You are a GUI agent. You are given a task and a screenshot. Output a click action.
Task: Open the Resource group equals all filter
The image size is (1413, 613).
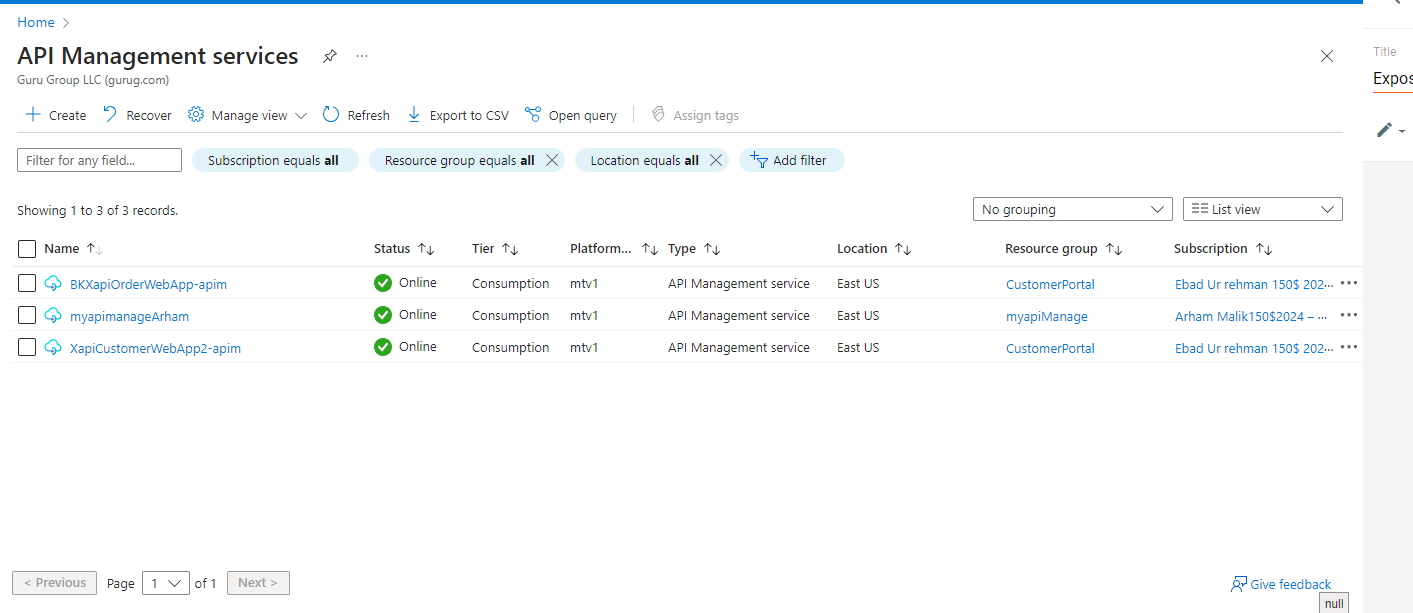click(x=459, y=160)
